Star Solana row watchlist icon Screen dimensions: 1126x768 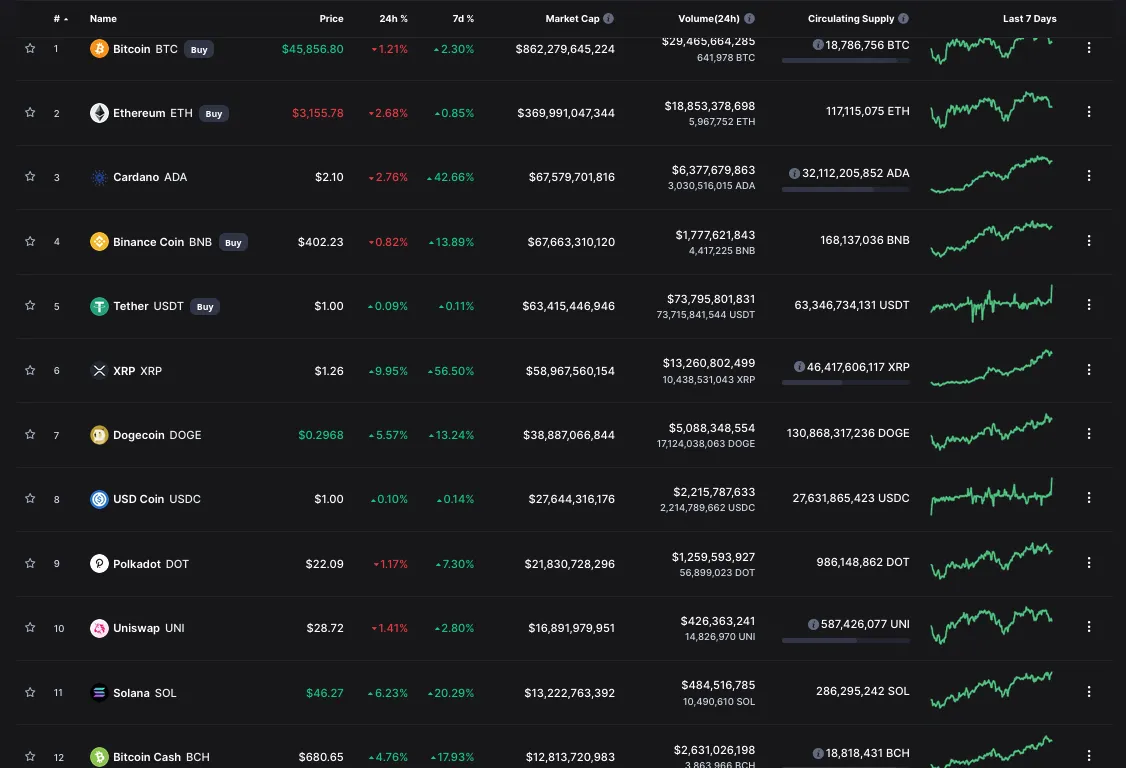coord(30,692)
